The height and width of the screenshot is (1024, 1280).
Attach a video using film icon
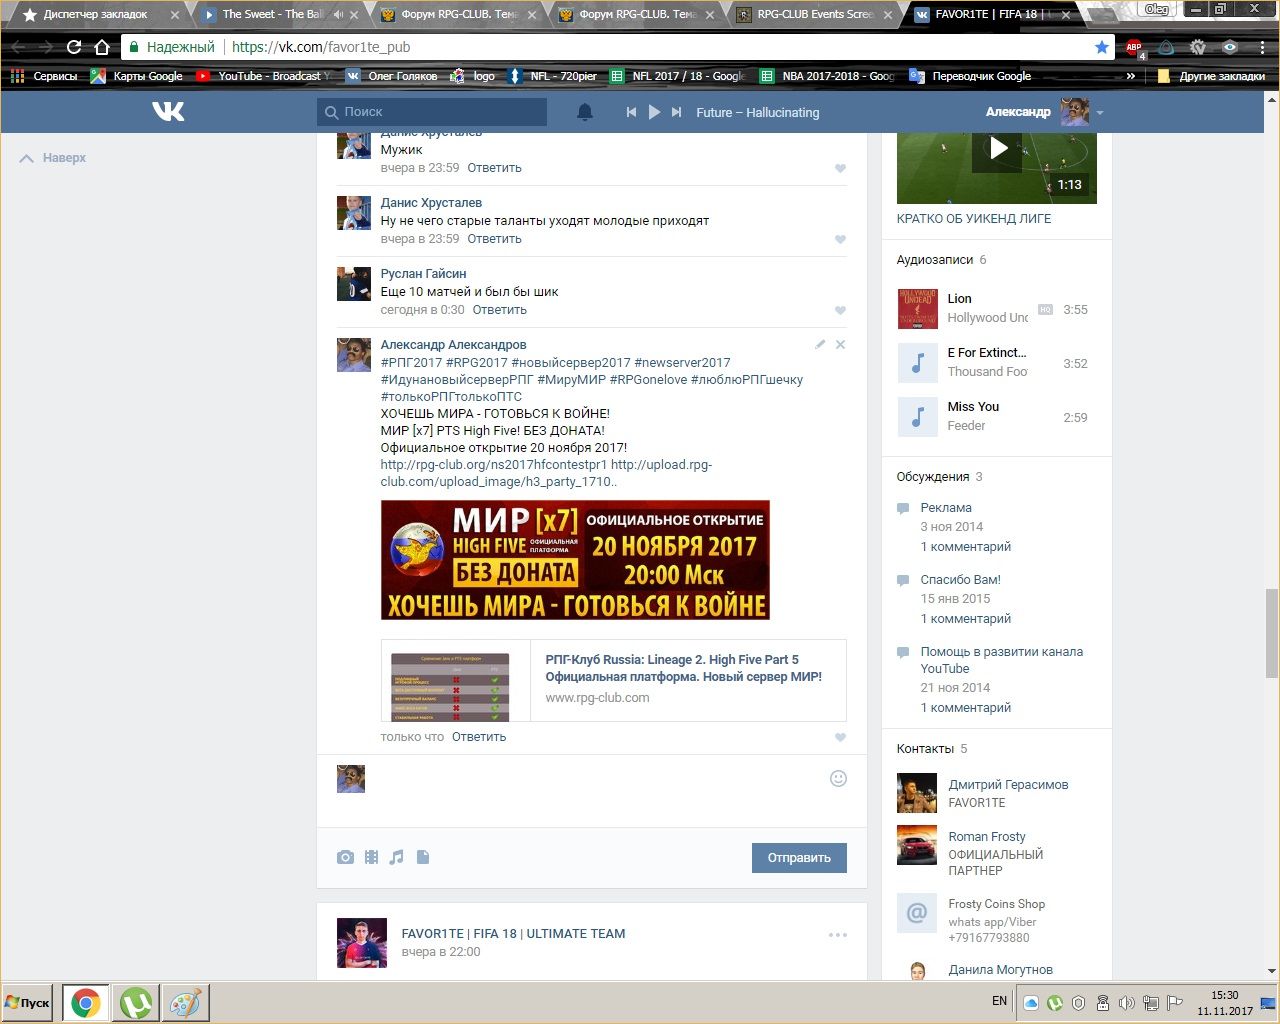(371, 857)
